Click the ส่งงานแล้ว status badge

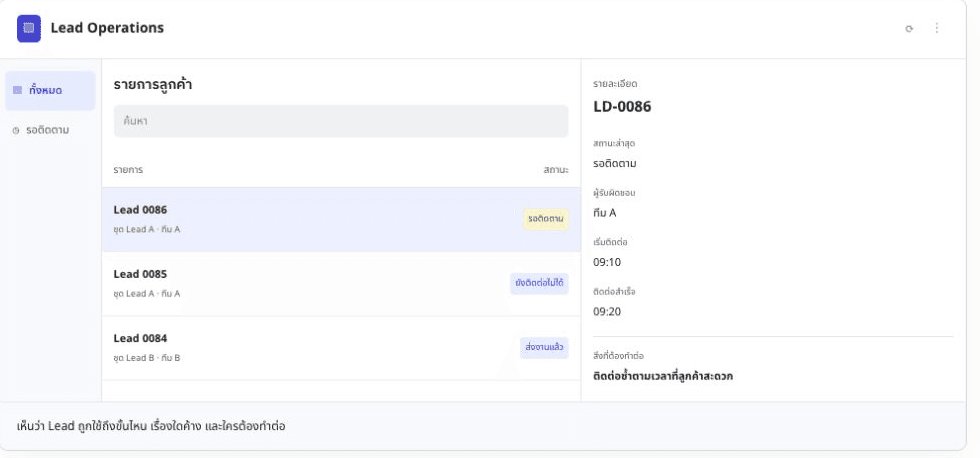coord(544,347)
